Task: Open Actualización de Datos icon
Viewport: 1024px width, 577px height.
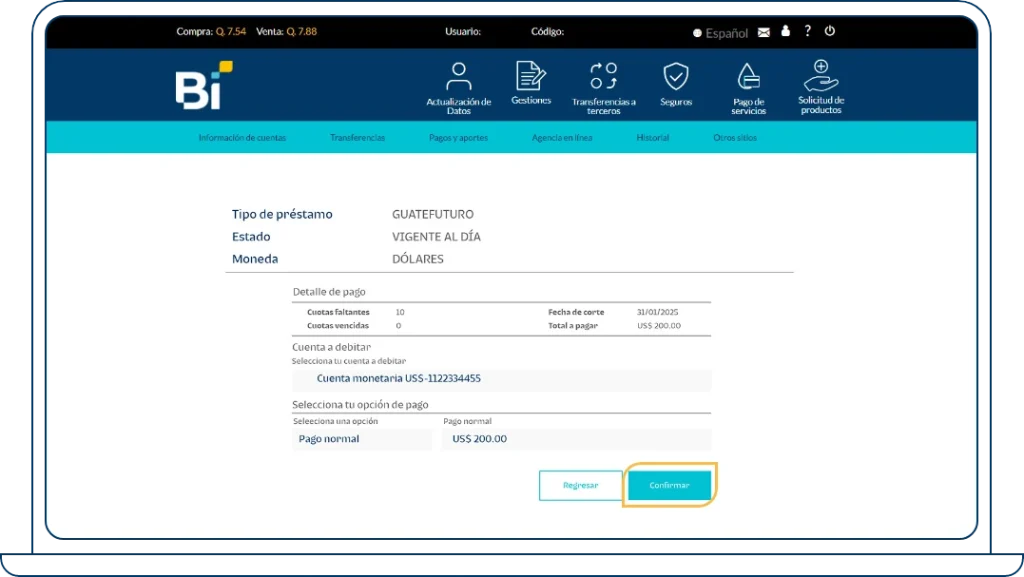Action: (459, 78)
